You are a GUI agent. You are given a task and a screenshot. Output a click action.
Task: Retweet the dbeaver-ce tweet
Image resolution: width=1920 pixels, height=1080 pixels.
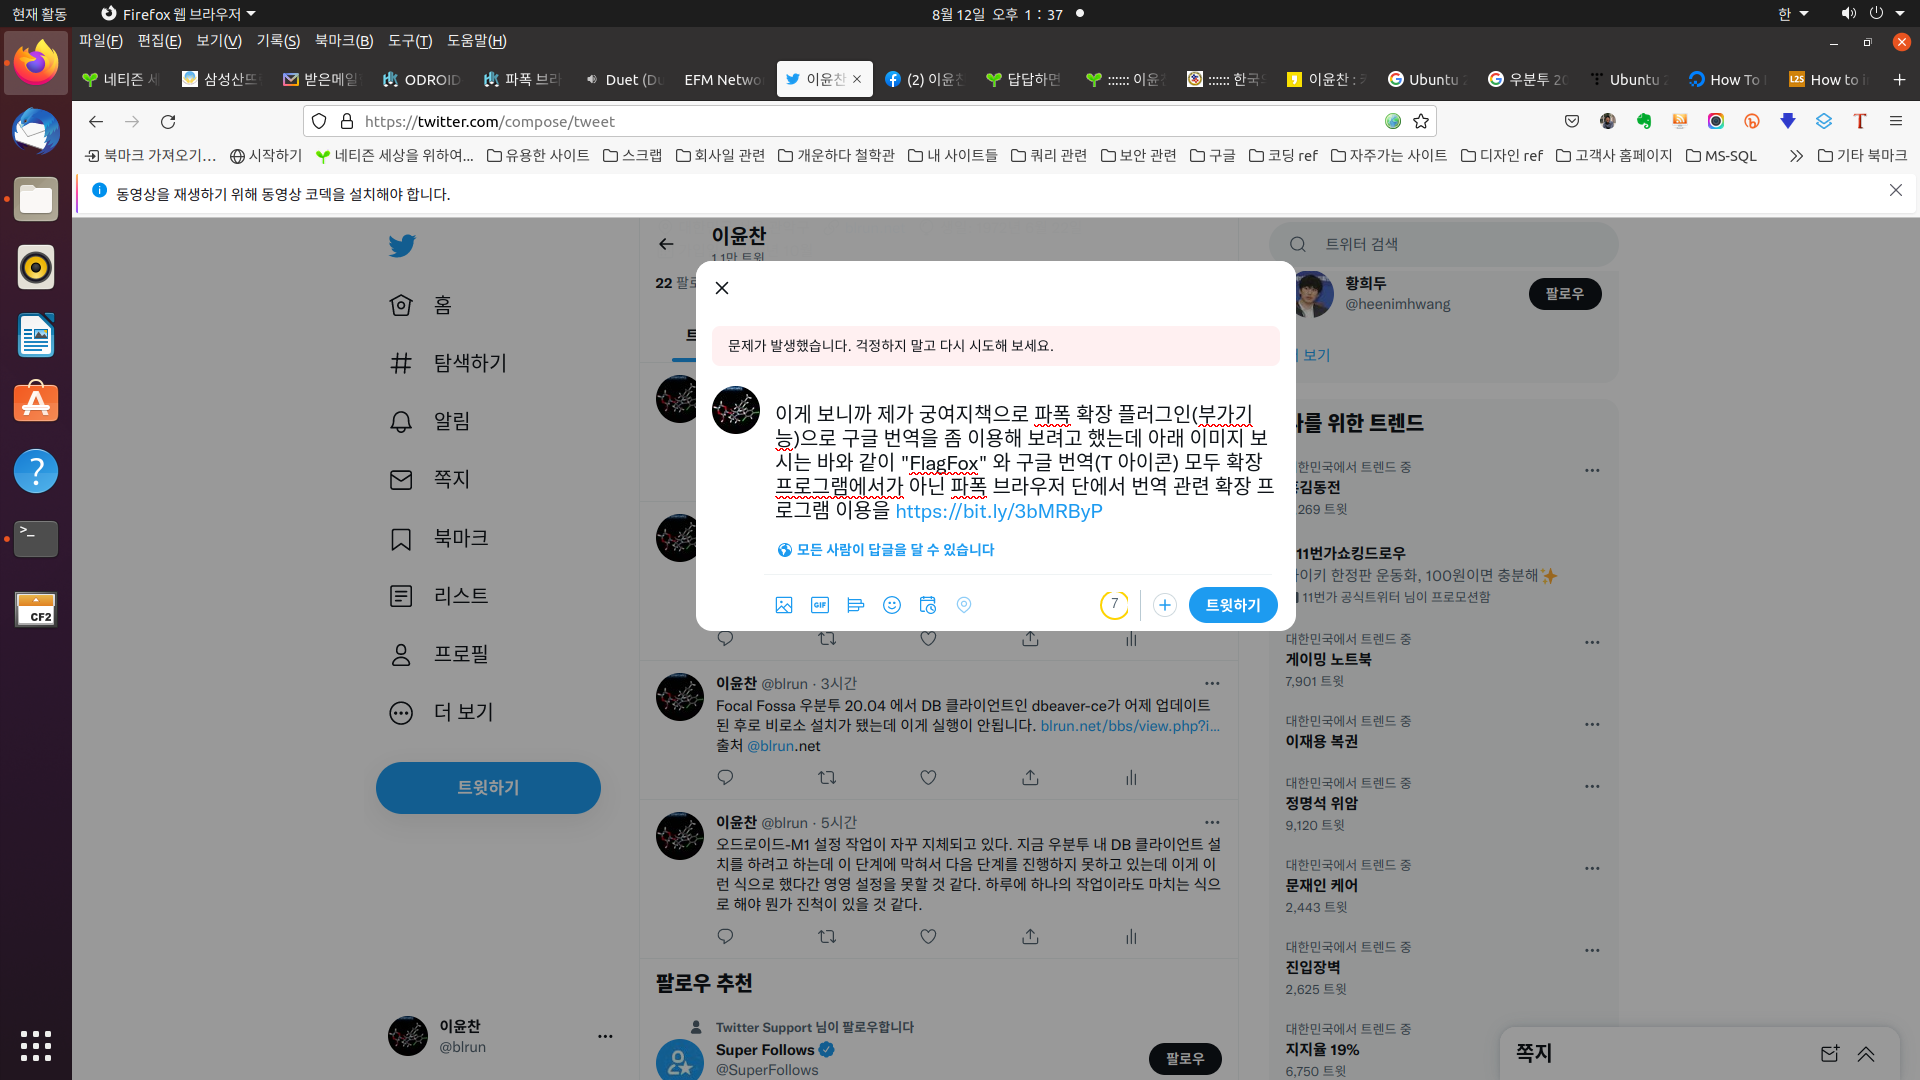click(x=827, y=777)
